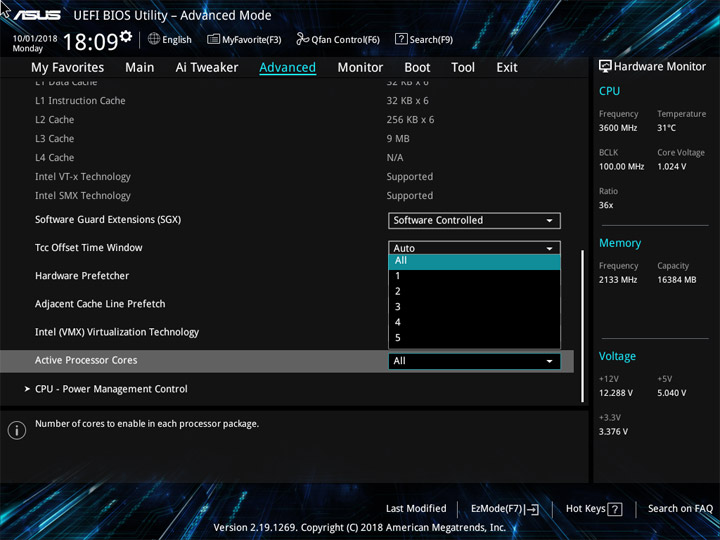This screenshot has width=720, height=540.
Task: Click the Core Voltage 1.024 V value
Action: (x=671, y=167)
